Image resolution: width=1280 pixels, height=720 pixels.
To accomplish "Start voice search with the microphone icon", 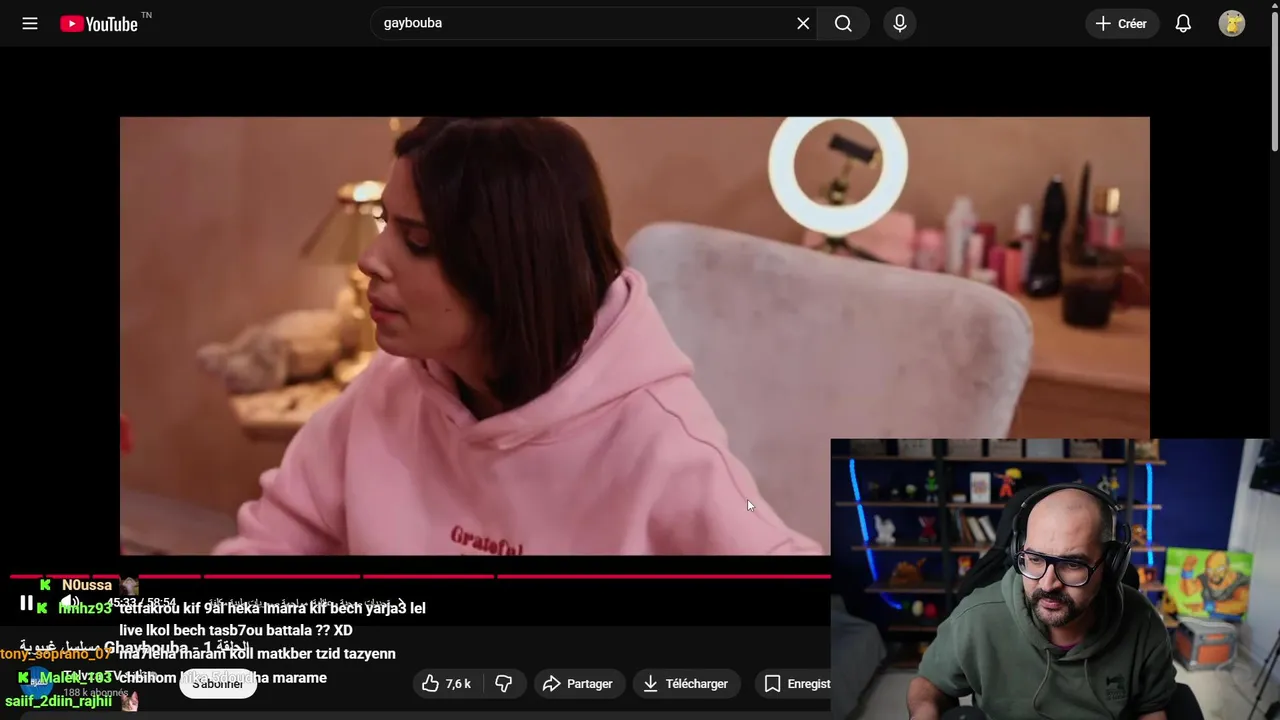I will [x=900, y=23].
